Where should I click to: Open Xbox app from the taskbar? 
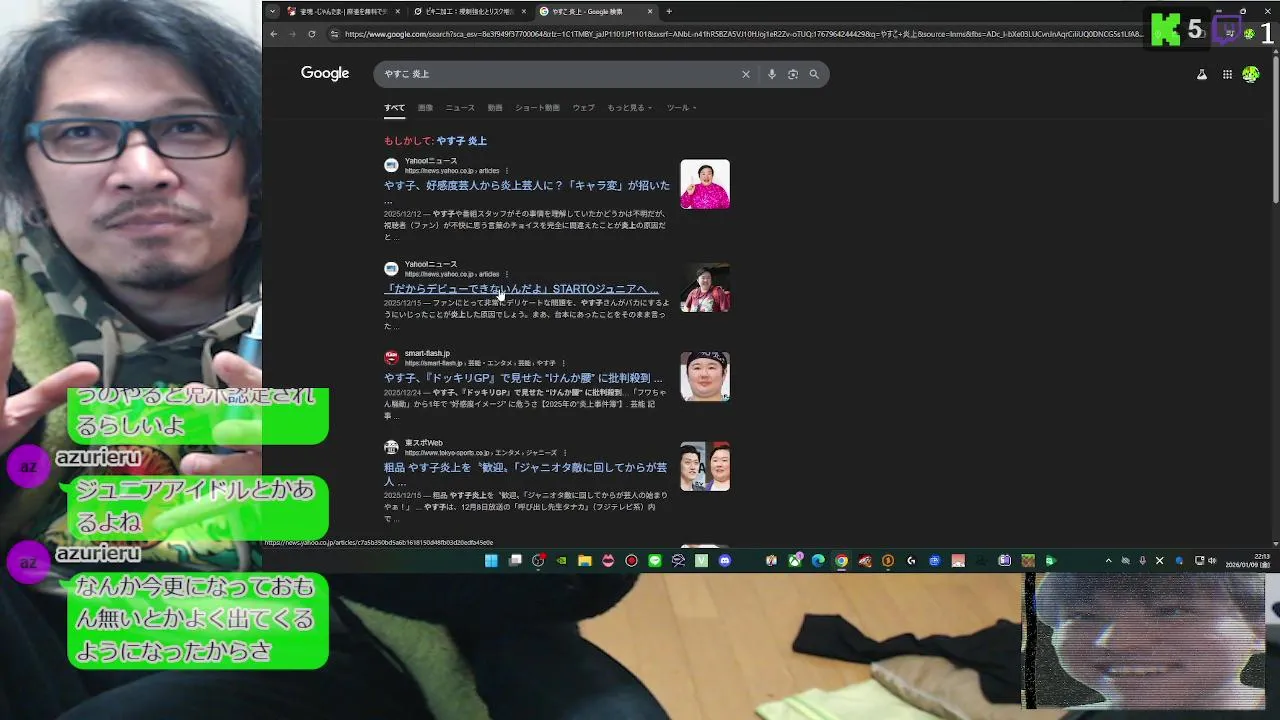point(795,561)
